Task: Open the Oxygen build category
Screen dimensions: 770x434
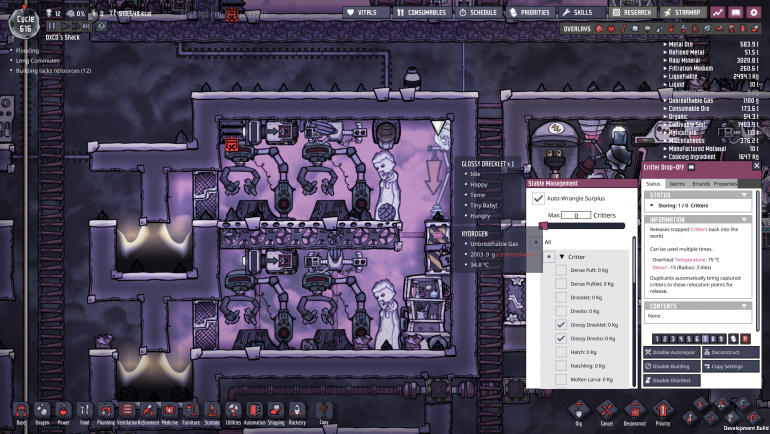Action: 42,411
